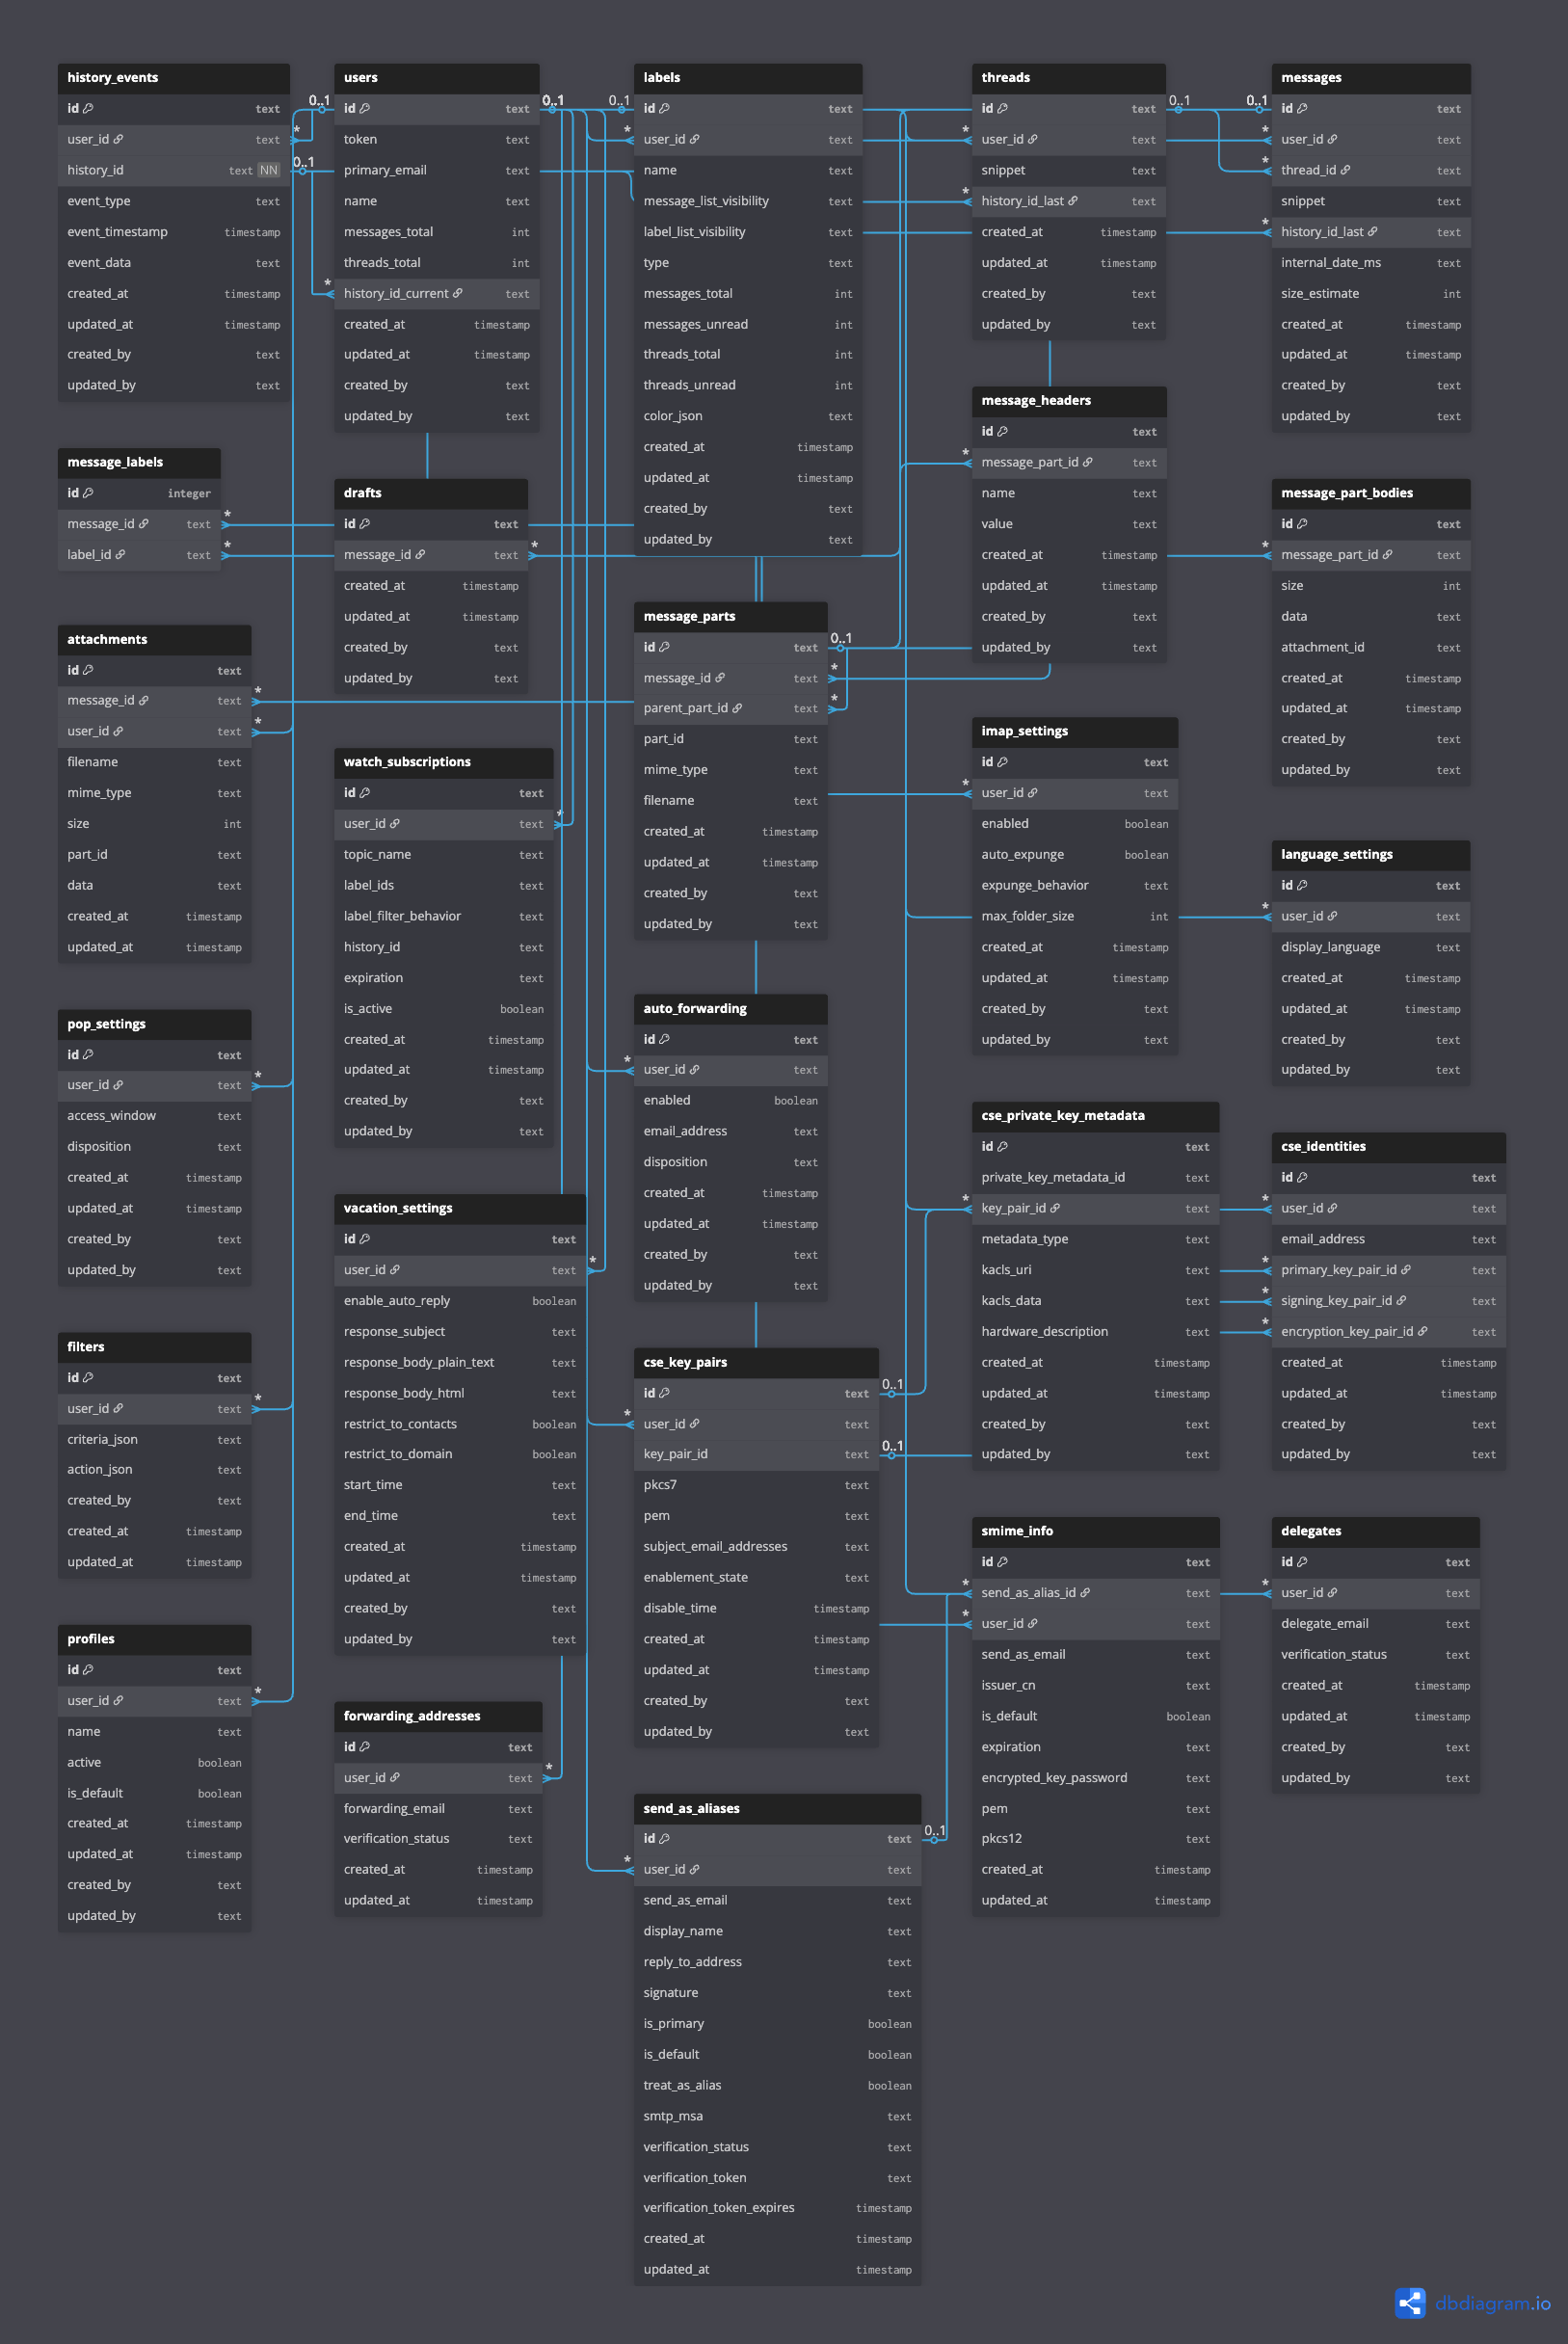Click the link icon beside parent_part_id

click(x=737, y=708)
